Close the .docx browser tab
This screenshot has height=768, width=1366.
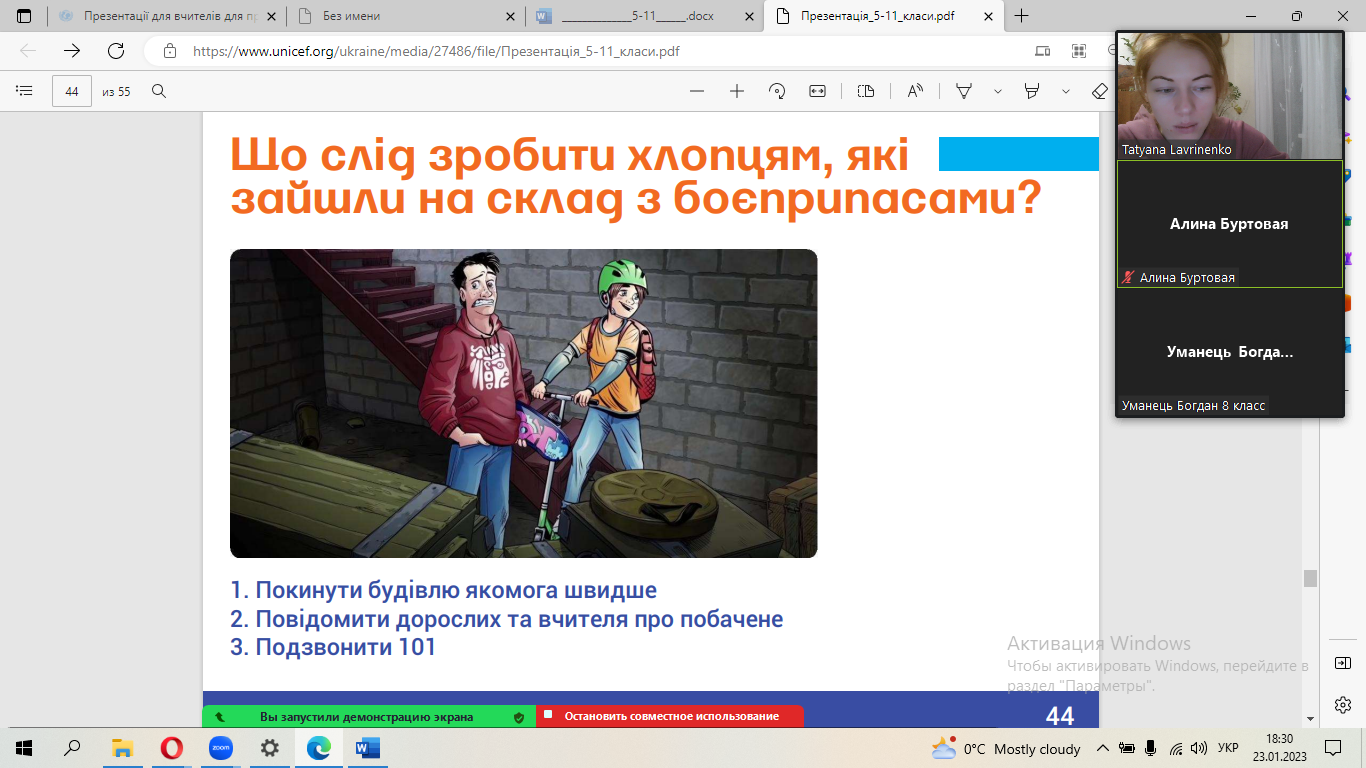coord(748,16)
